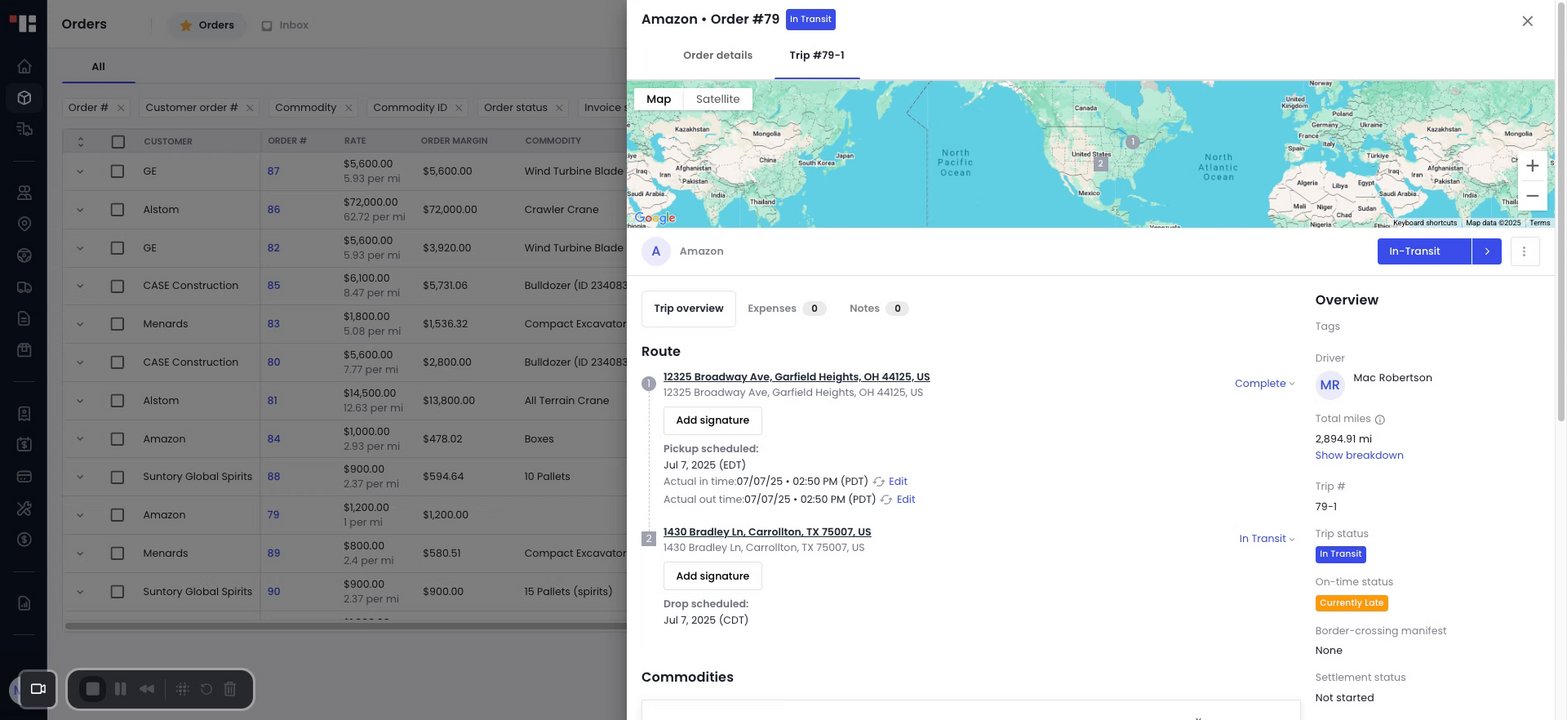
Task: Select the cube Orders icon in sidebar
Action: coord(24,98)
